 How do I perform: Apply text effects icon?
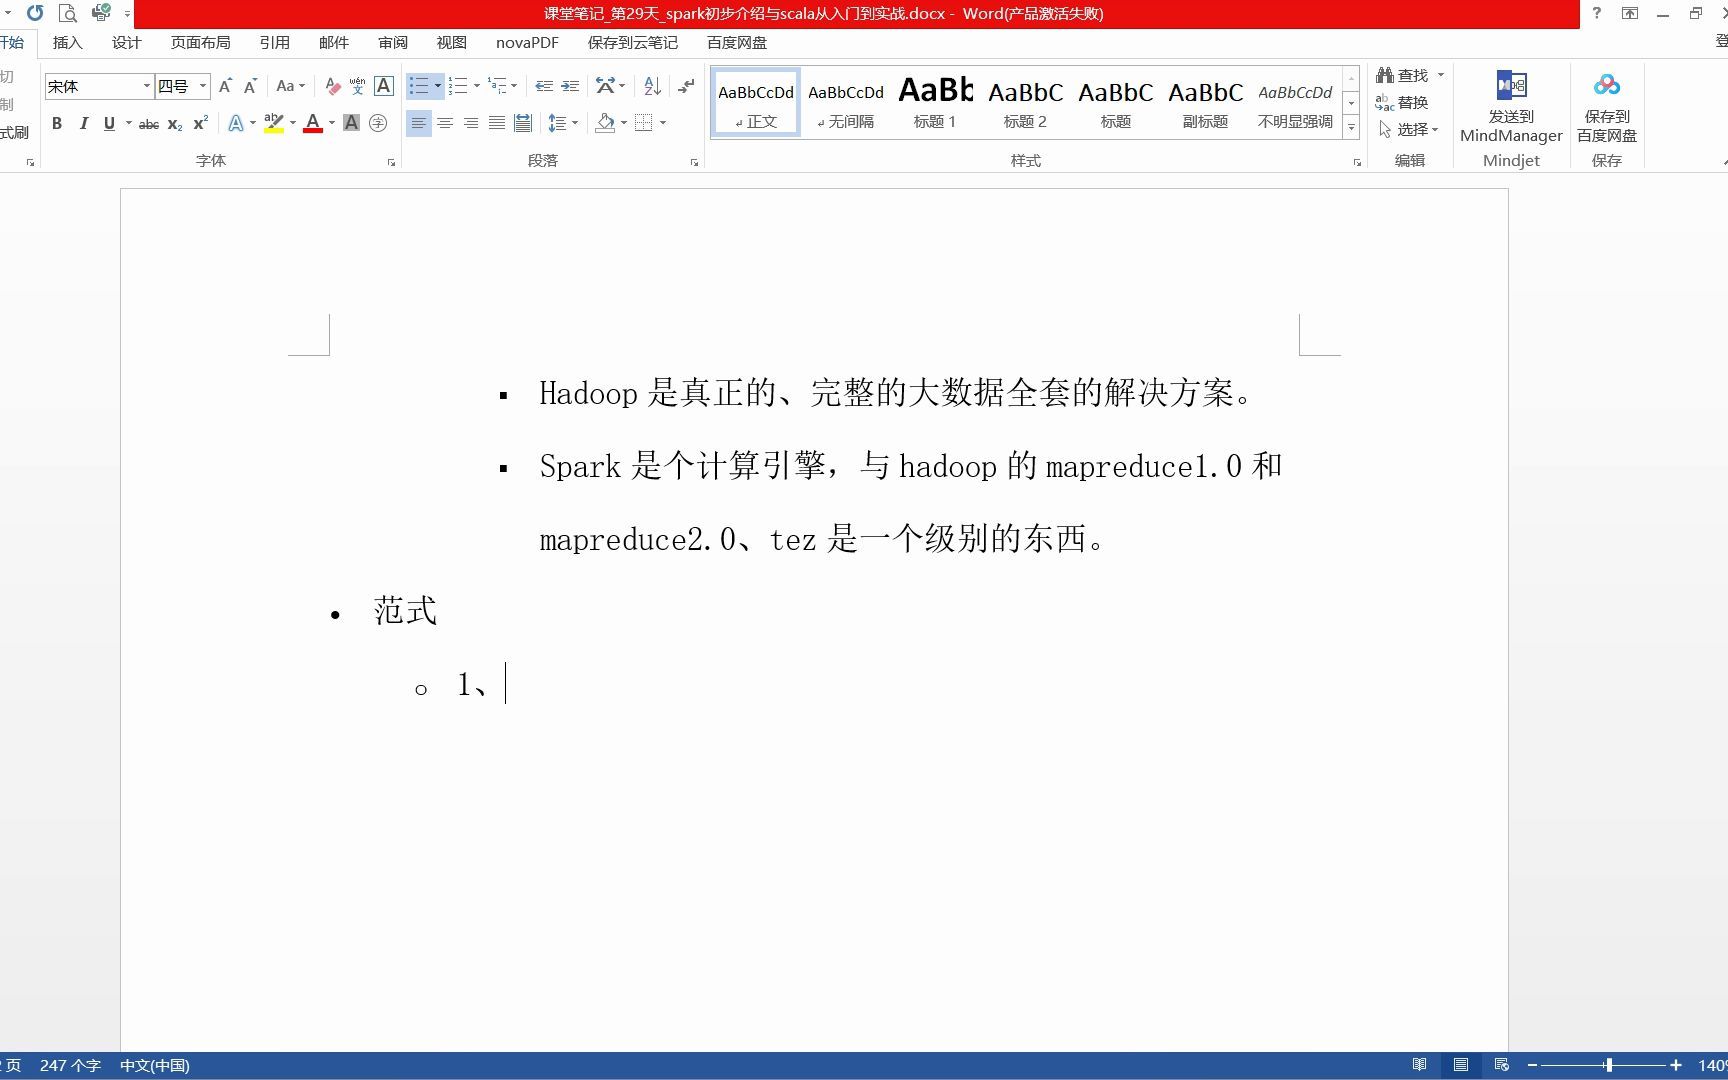click(236, 123)
